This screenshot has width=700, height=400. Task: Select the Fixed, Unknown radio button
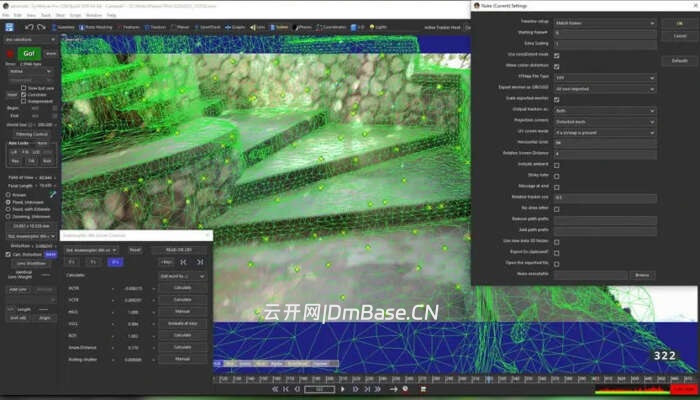8,202
